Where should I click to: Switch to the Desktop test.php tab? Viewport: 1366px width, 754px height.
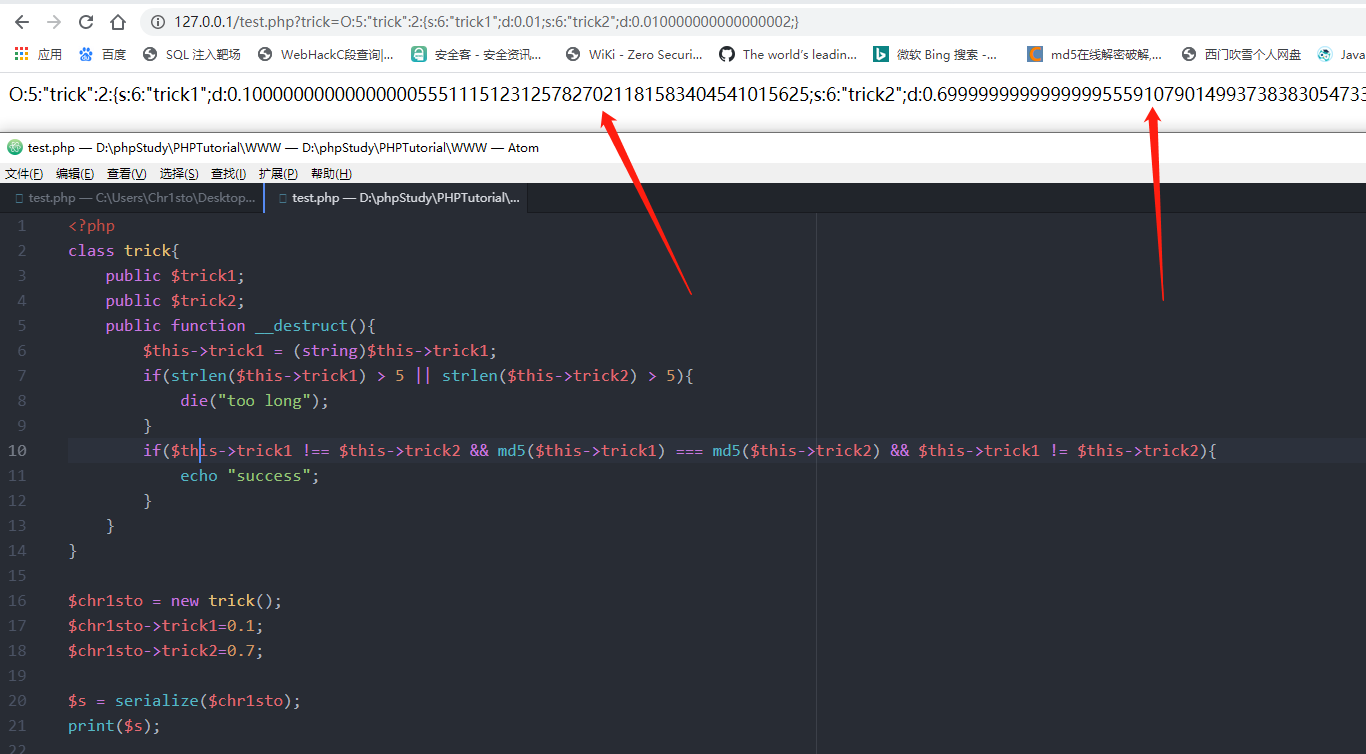tap(133, 198)
